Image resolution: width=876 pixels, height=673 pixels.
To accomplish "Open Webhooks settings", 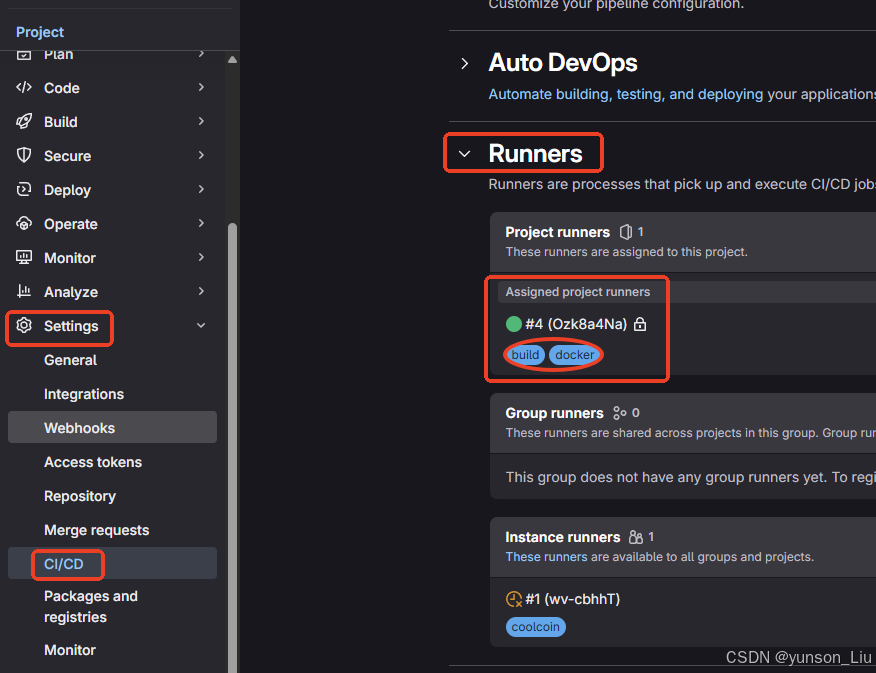I will point(112,428).
